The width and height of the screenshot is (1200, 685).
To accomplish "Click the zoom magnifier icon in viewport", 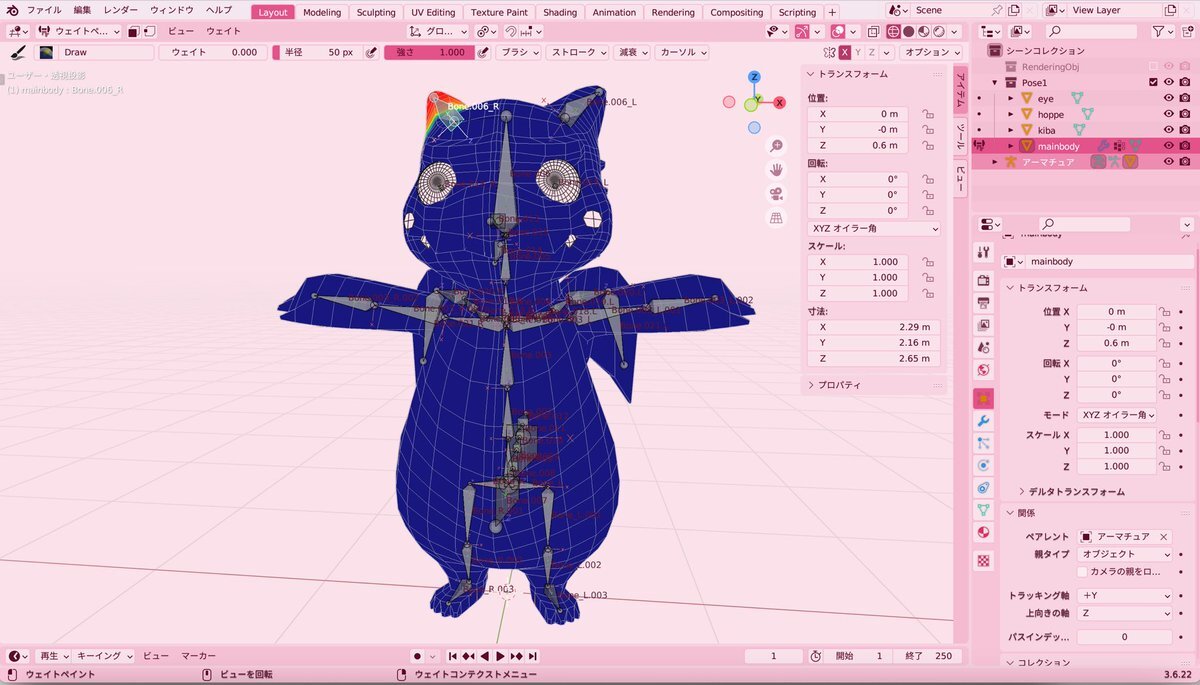I will (776, 146).
